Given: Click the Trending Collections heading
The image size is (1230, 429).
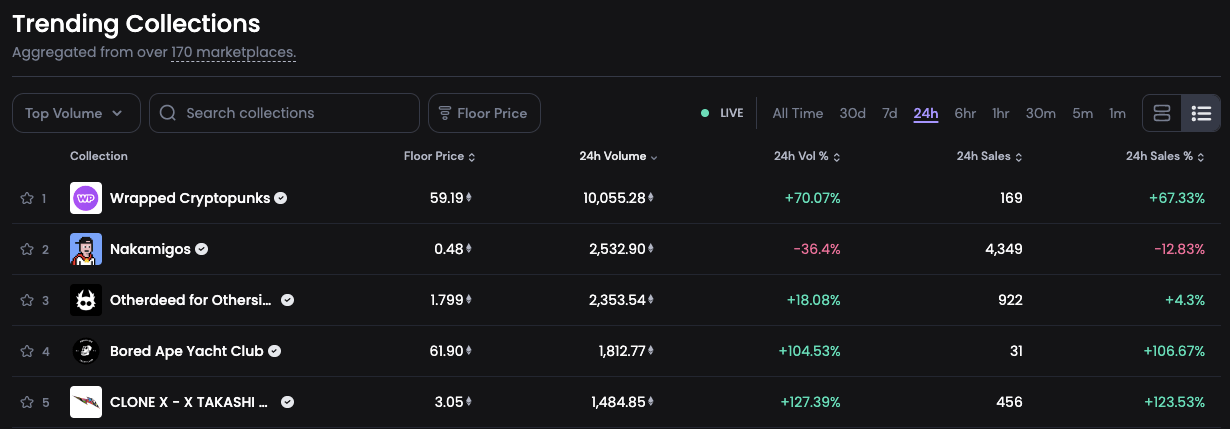Looking at the screenshot, I should [x=136, y=23].
